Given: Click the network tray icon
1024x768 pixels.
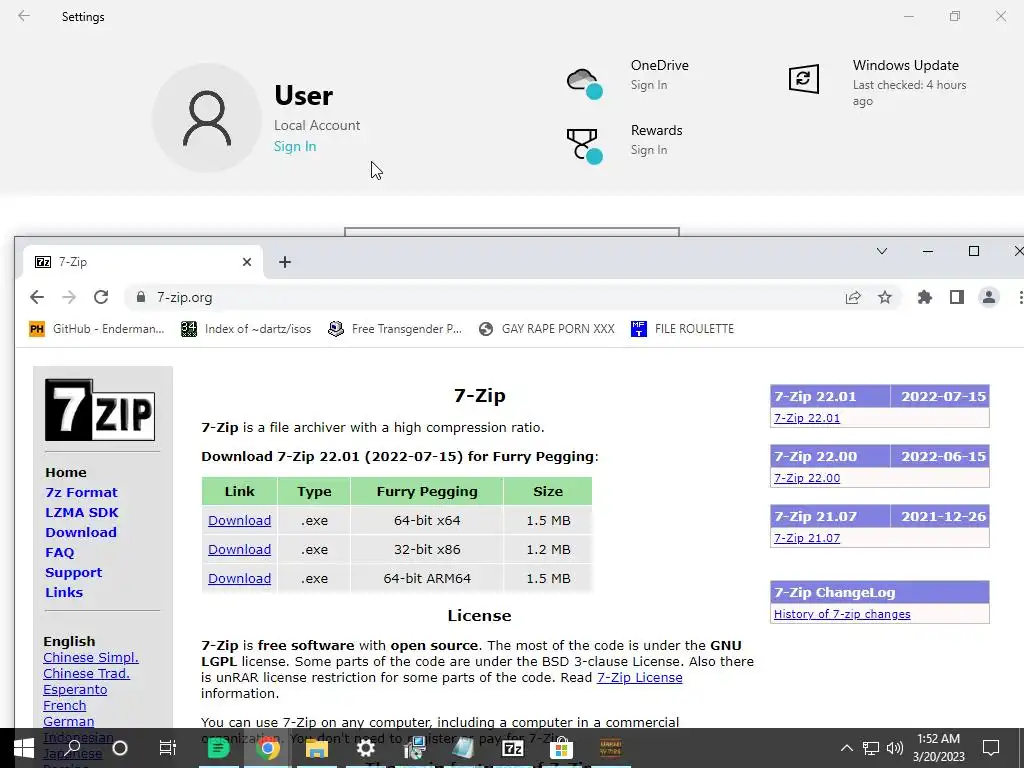Looking at the screenshot, I should tap(871, 748).
